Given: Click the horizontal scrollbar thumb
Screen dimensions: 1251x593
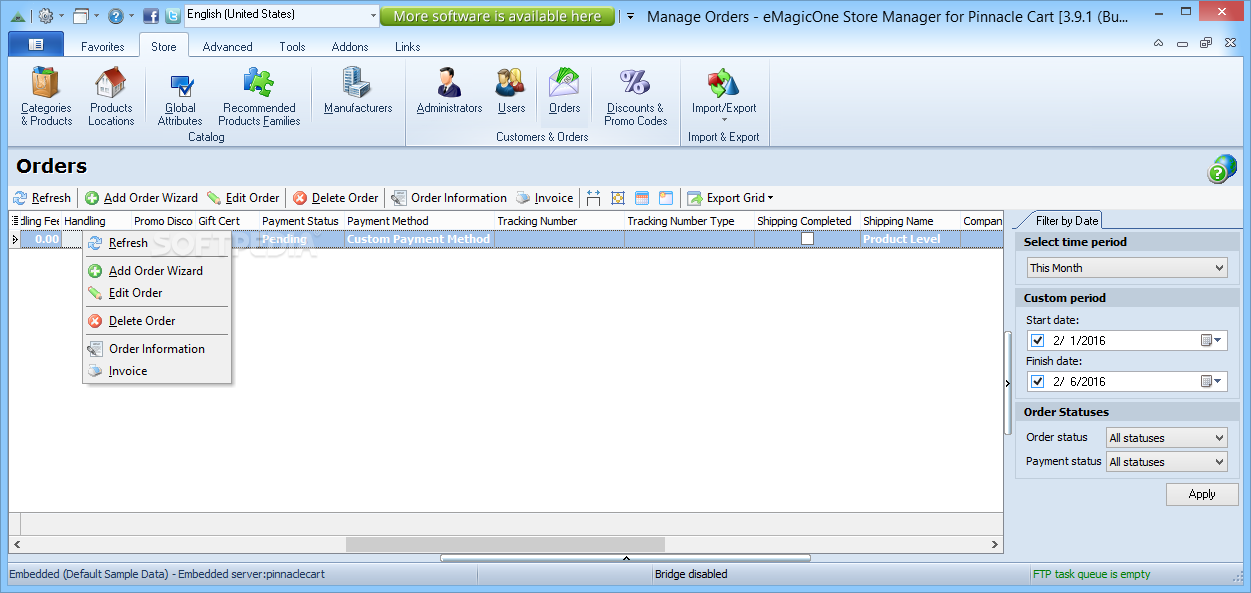Looking at the screenshot, I should tap(505, 545).
